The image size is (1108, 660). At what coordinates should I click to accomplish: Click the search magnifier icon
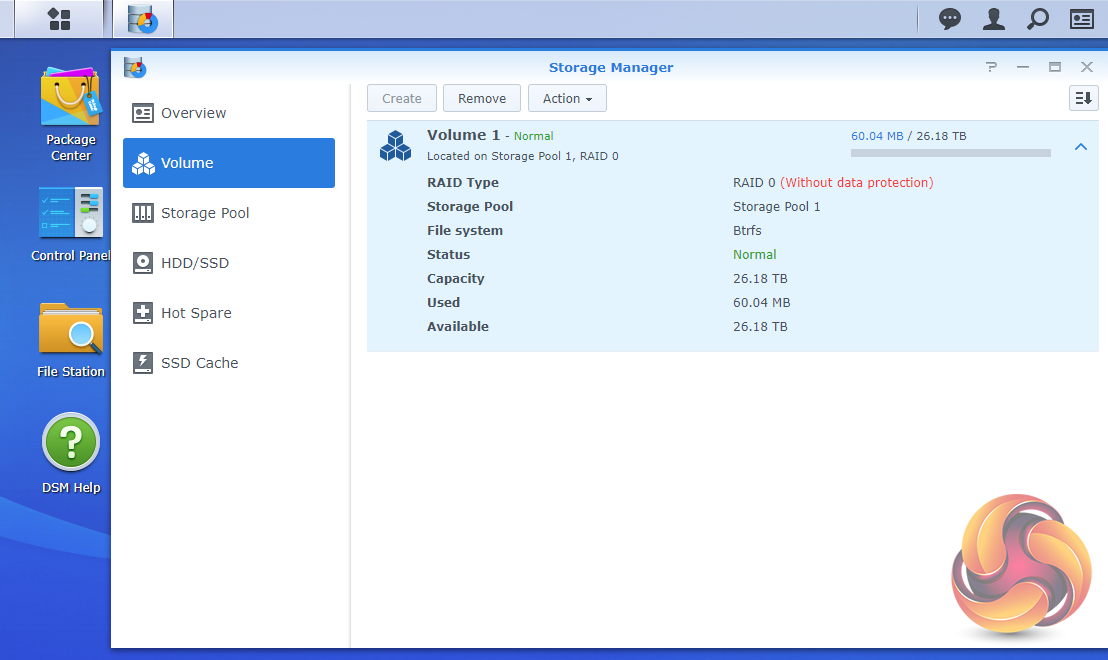pyautogui.click(x=1038, y=19)
